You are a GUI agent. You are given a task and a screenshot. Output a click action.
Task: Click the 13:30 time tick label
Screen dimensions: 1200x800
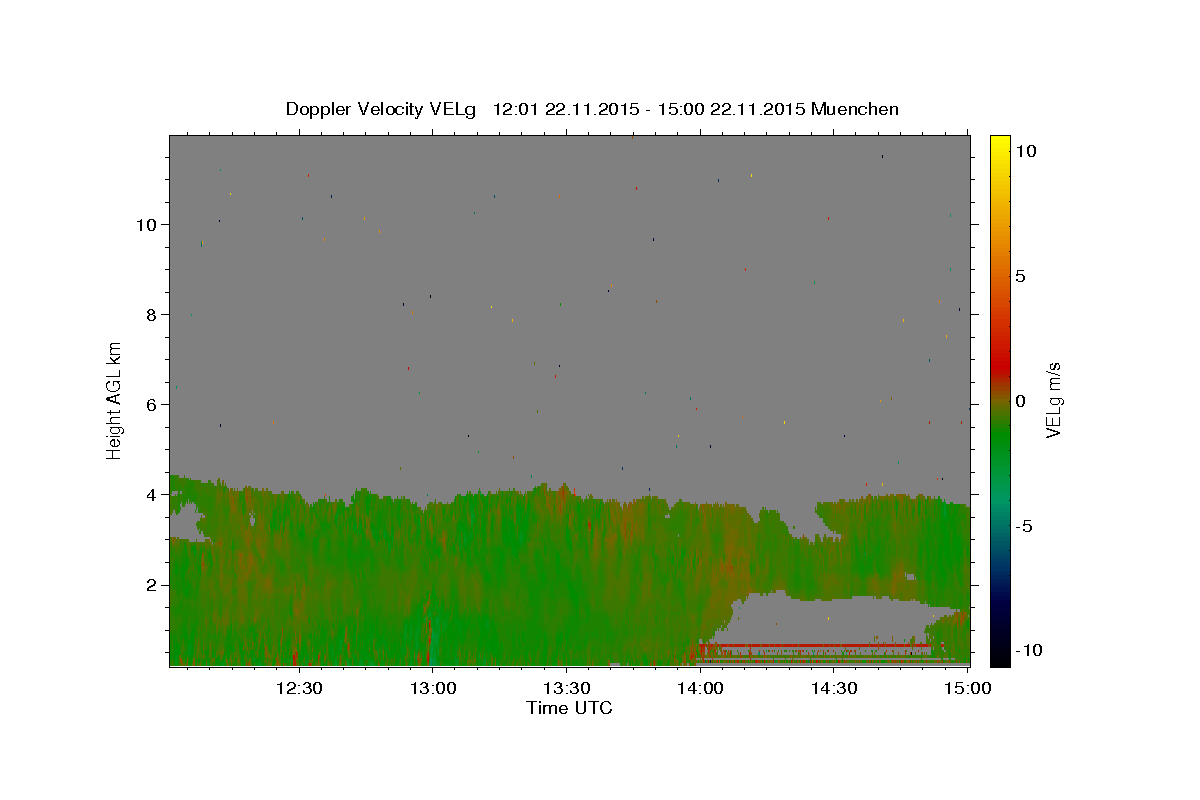[x=567, y=688]
